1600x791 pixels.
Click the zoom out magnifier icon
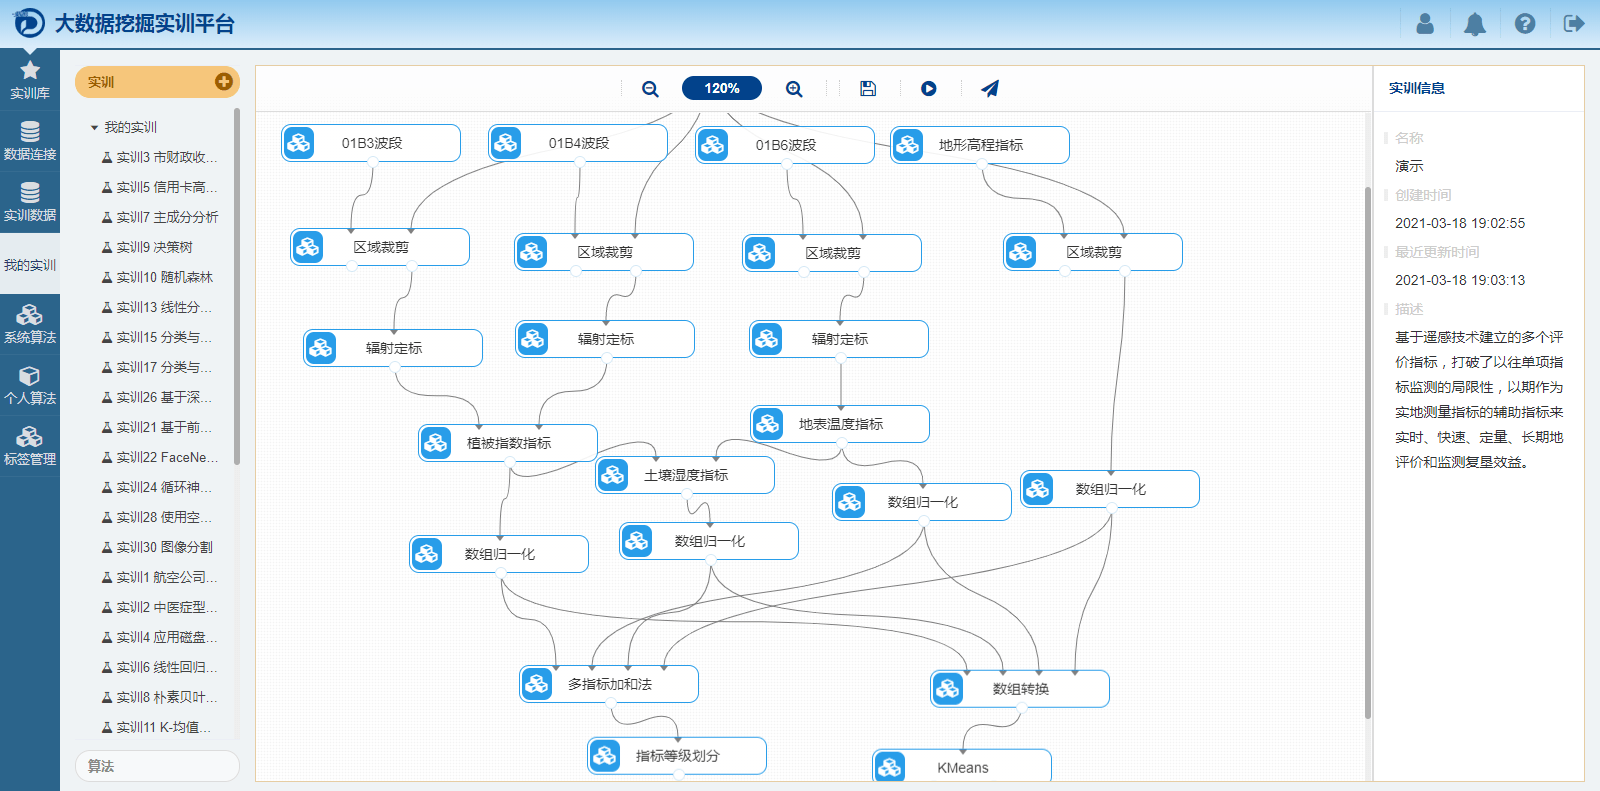(650, 89)
